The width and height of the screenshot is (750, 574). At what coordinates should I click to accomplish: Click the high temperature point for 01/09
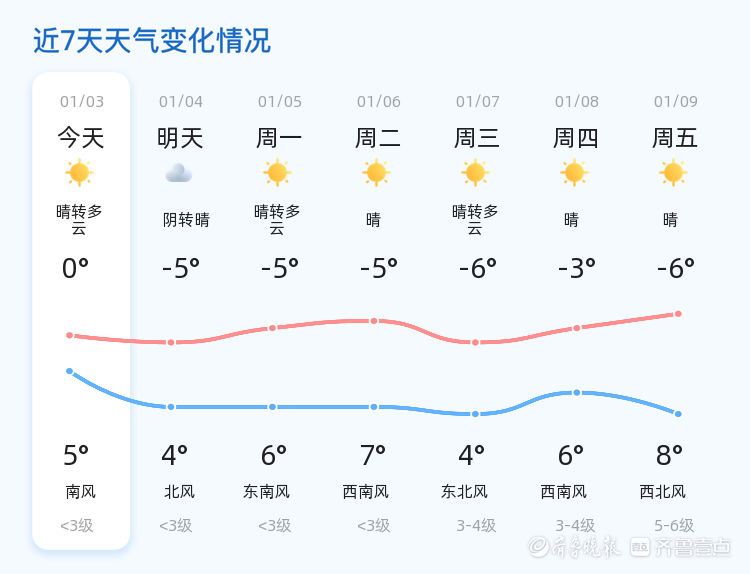coord(678,314)
